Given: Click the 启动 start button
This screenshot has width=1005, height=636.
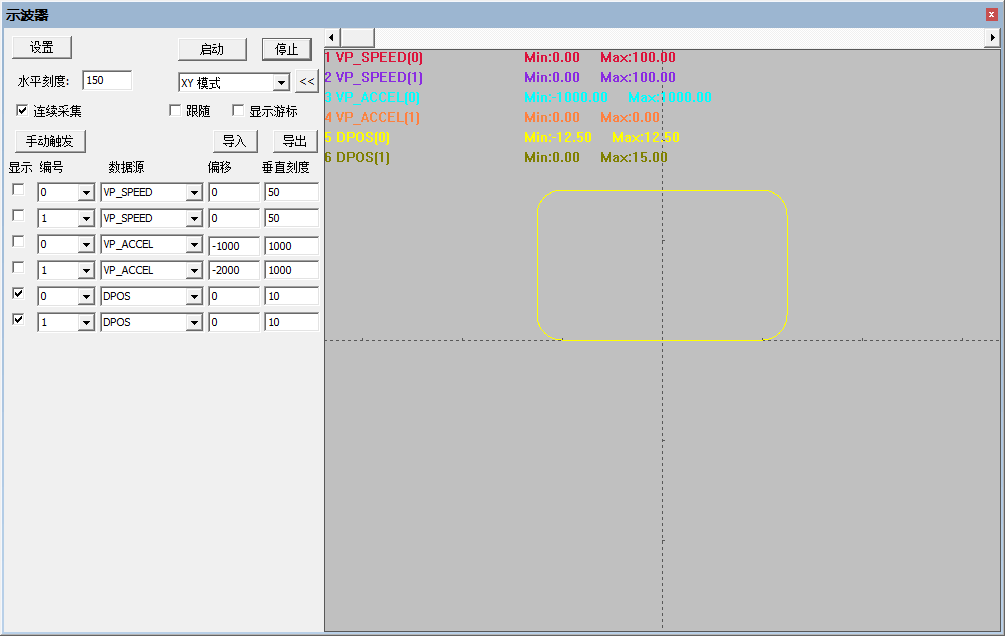Looking at the screenshot, I should 212,48.
